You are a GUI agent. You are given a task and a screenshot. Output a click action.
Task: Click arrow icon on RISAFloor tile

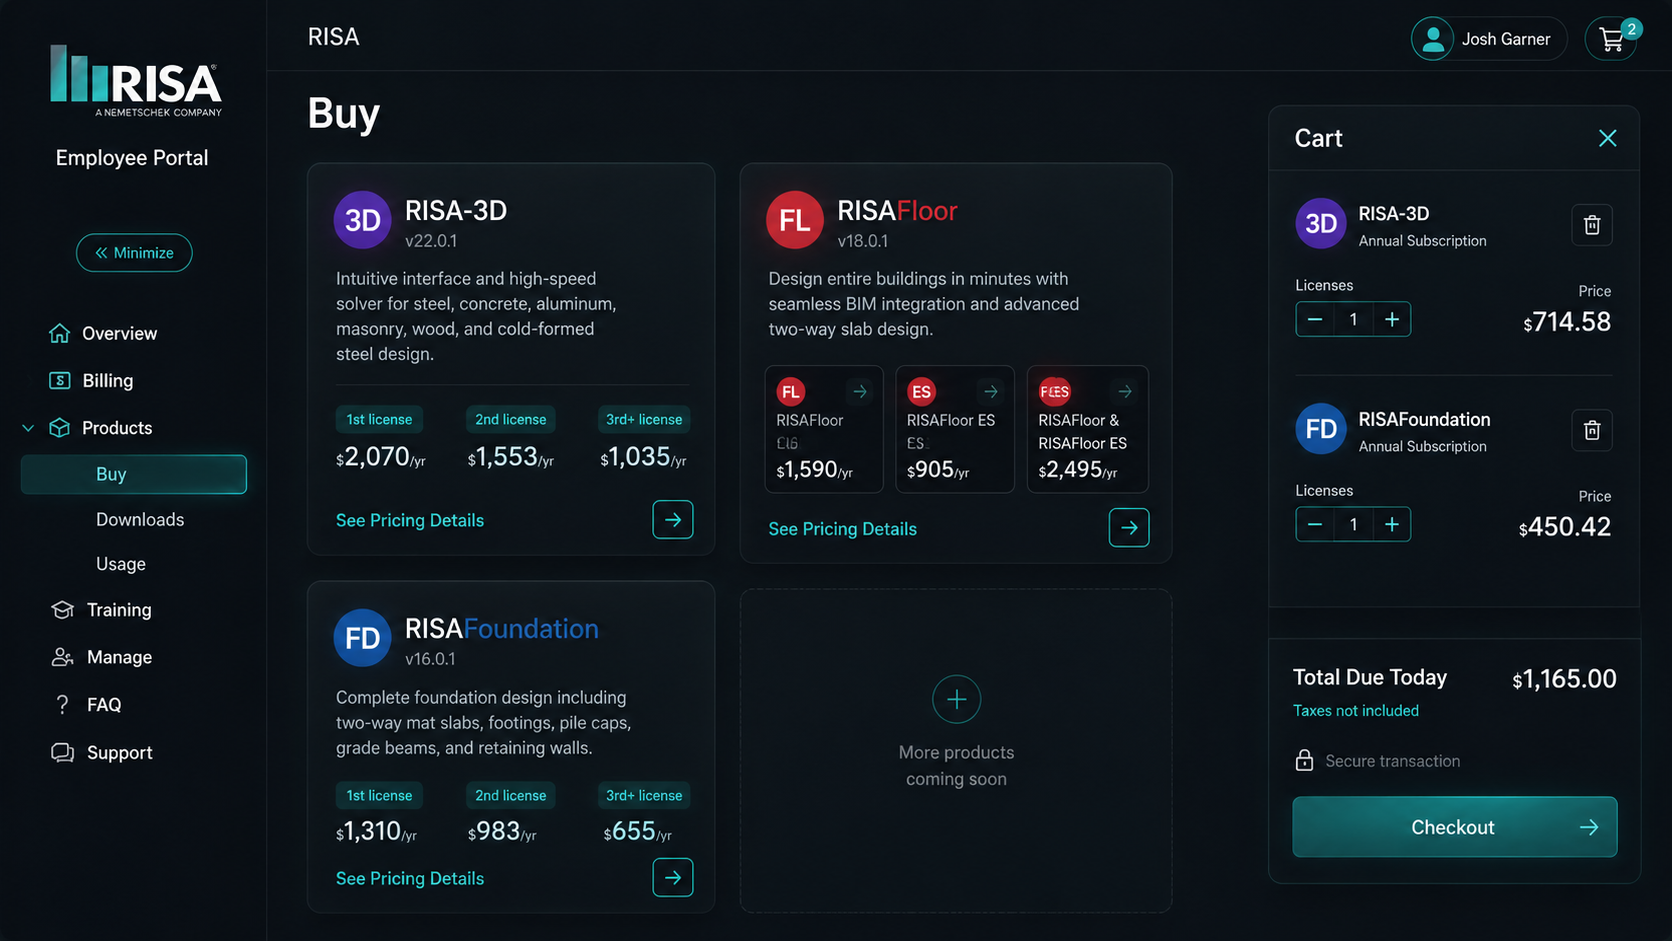859,392
